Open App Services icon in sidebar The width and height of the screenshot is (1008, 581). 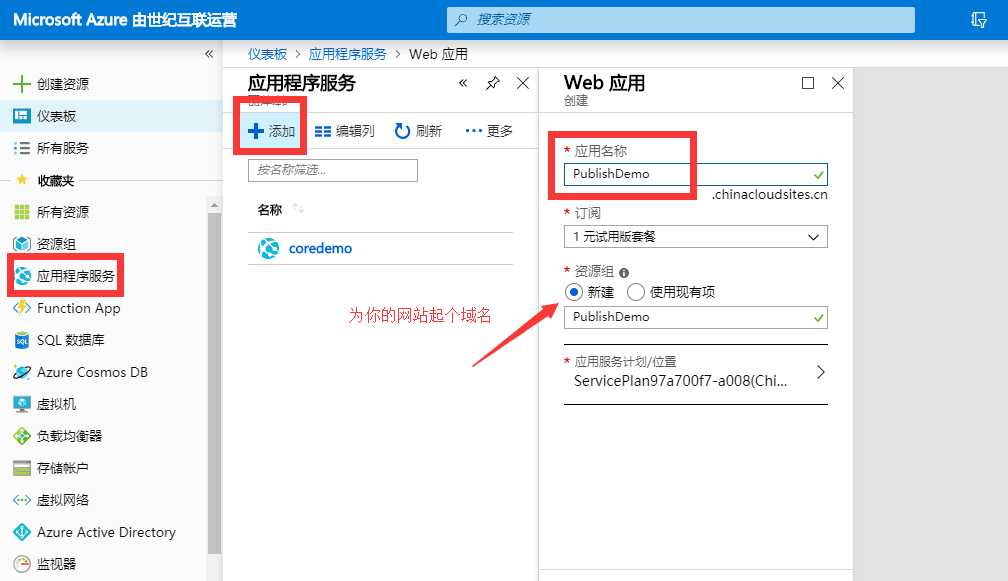[x=22, y=276]
